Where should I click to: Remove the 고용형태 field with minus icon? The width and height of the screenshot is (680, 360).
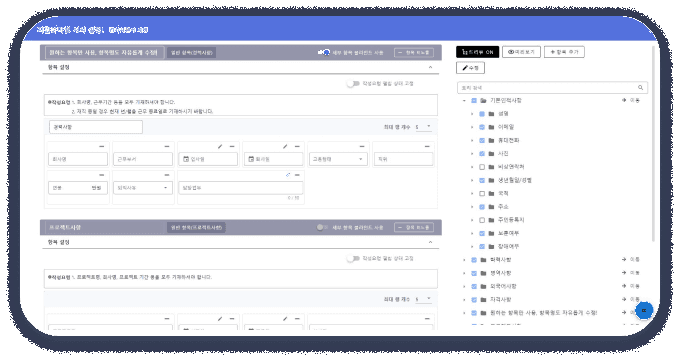click(362, 147)
